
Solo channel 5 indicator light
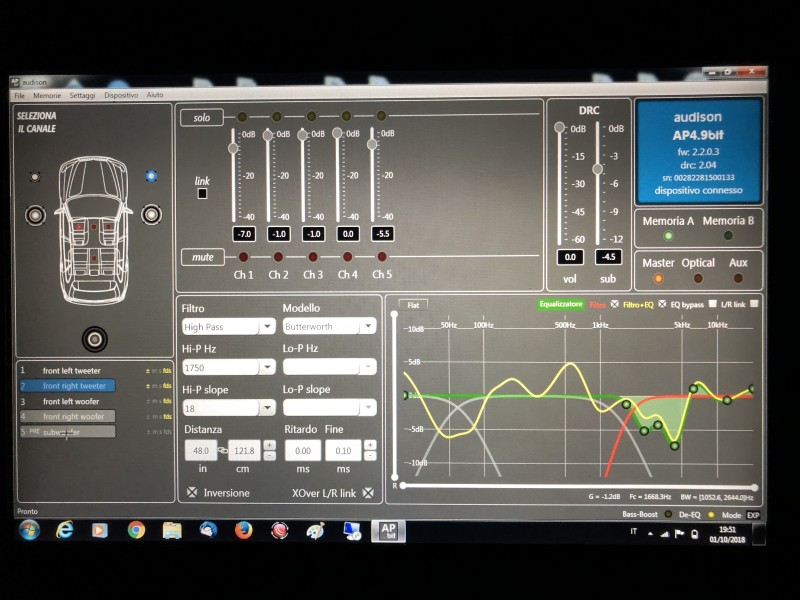pos(381,116)
